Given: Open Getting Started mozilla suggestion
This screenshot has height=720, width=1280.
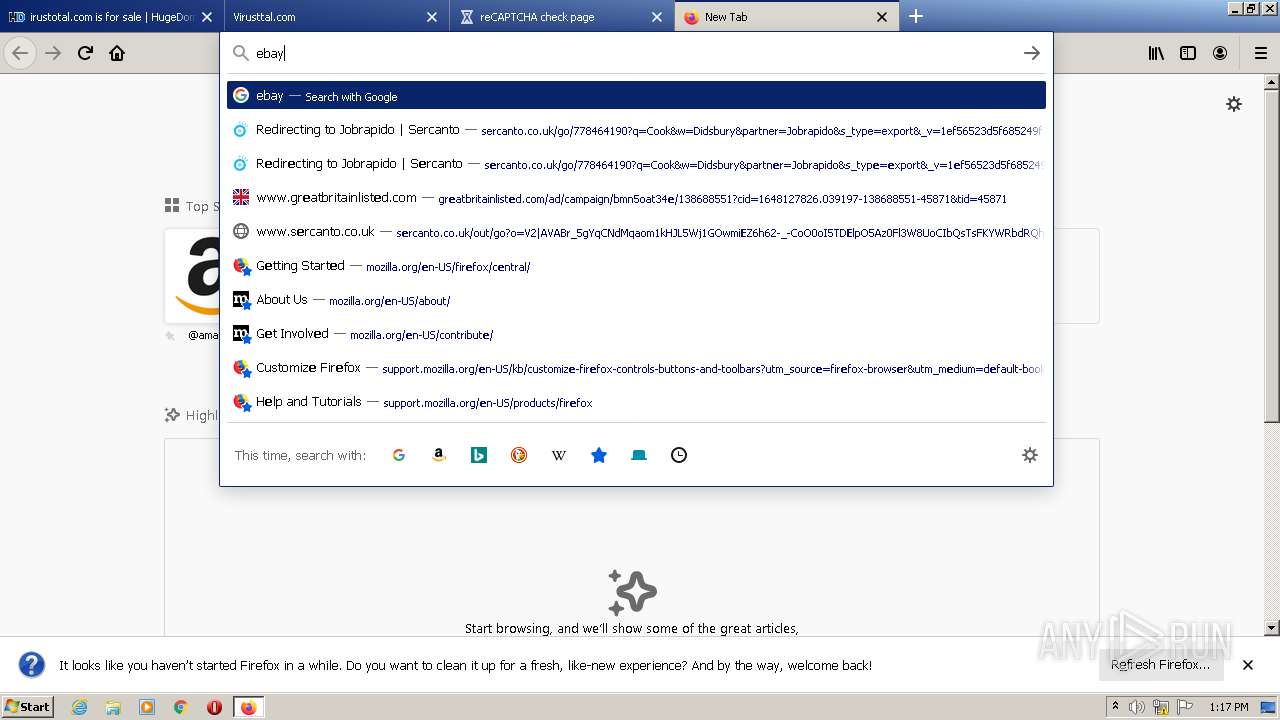Looking at the screenshot, I should (636, 266).
